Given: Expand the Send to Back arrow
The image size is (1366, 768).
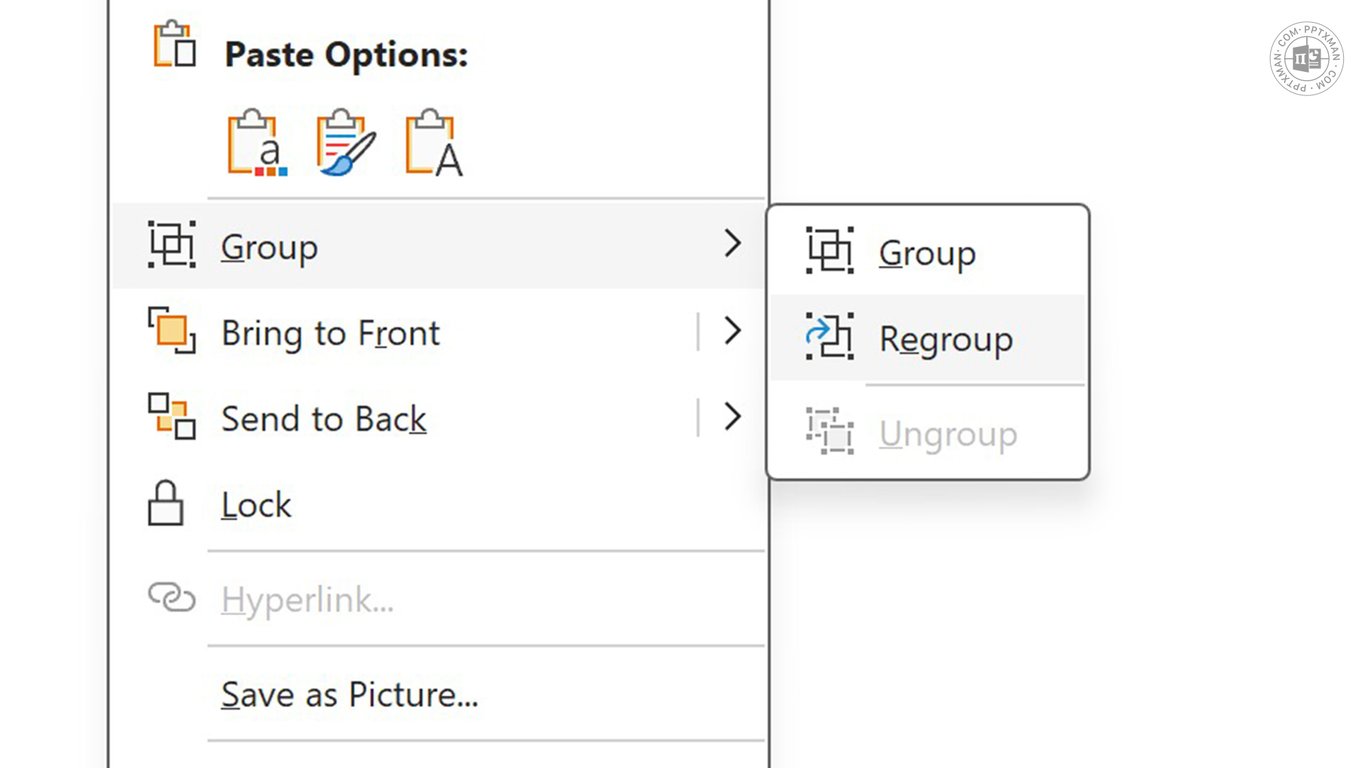Looking at the screenshot, I should coord(733,416).
